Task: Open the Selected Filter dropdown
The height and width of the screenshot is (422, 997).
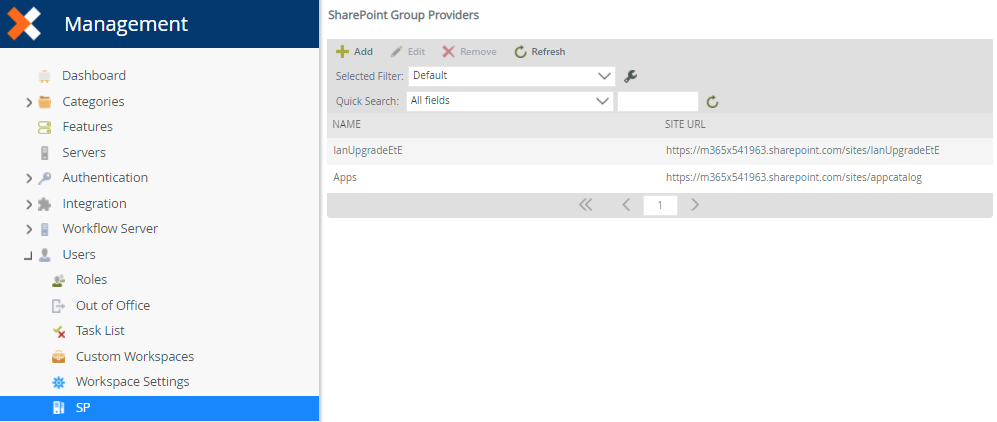Action: [x=511, y=76]
